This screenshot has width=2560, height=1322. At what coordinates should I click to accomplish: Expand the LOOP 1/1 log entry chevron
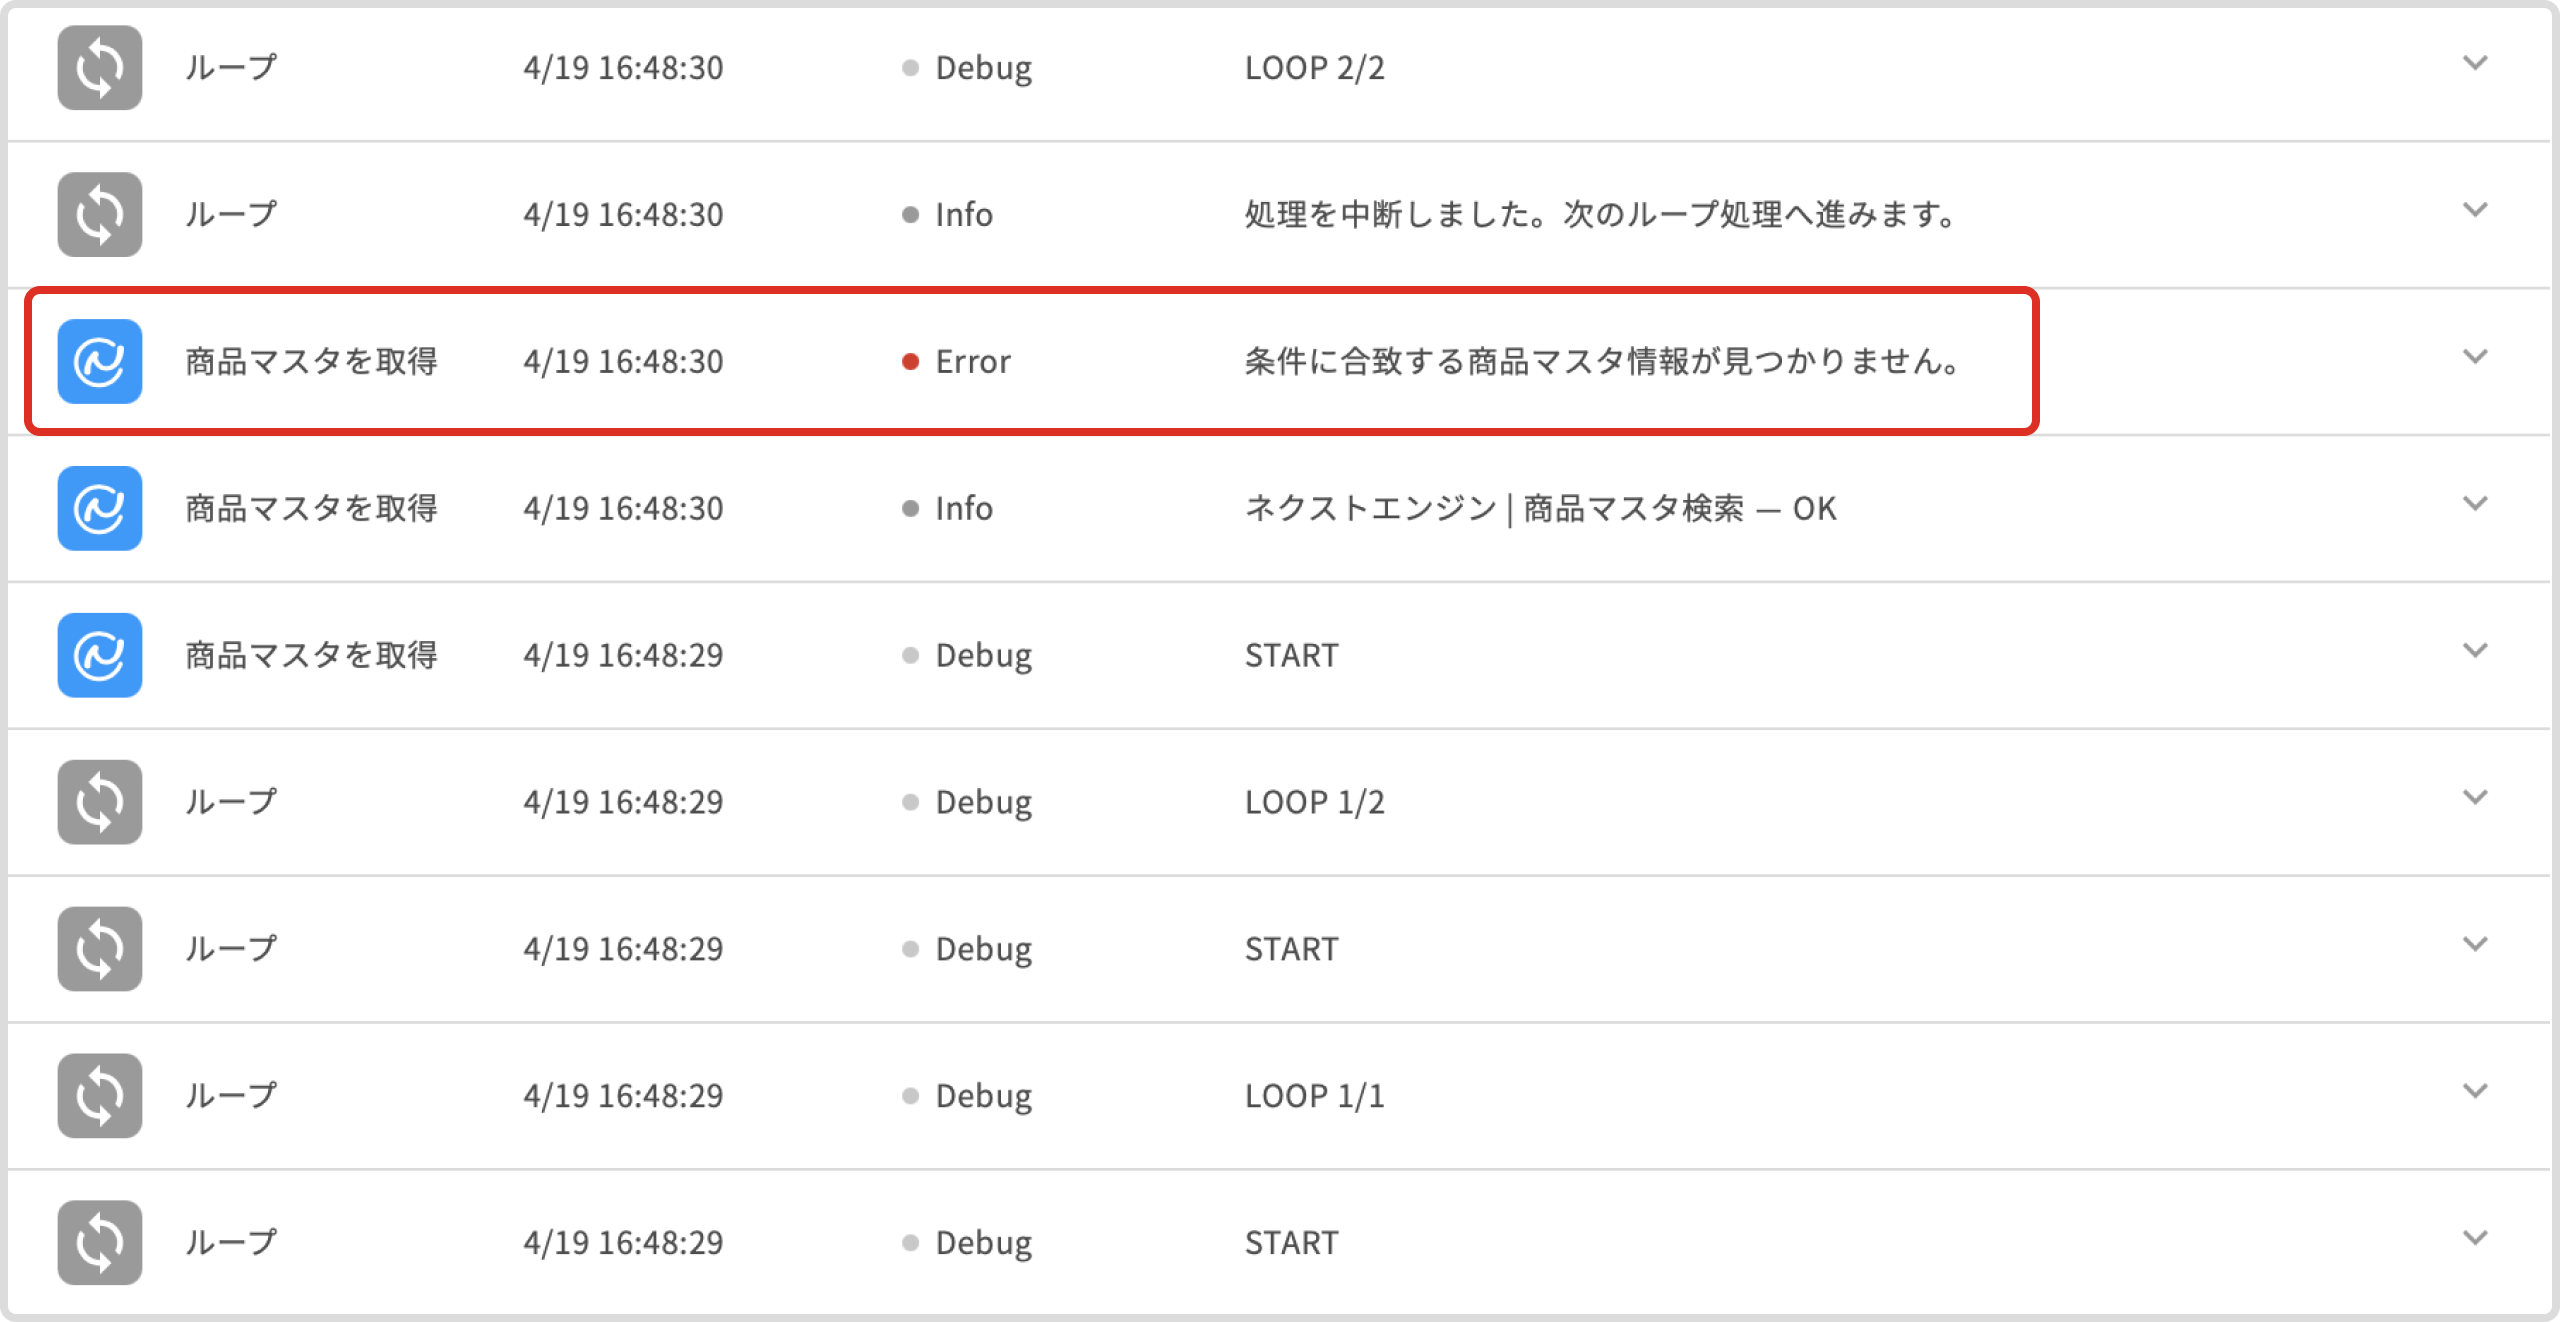2475,1092
